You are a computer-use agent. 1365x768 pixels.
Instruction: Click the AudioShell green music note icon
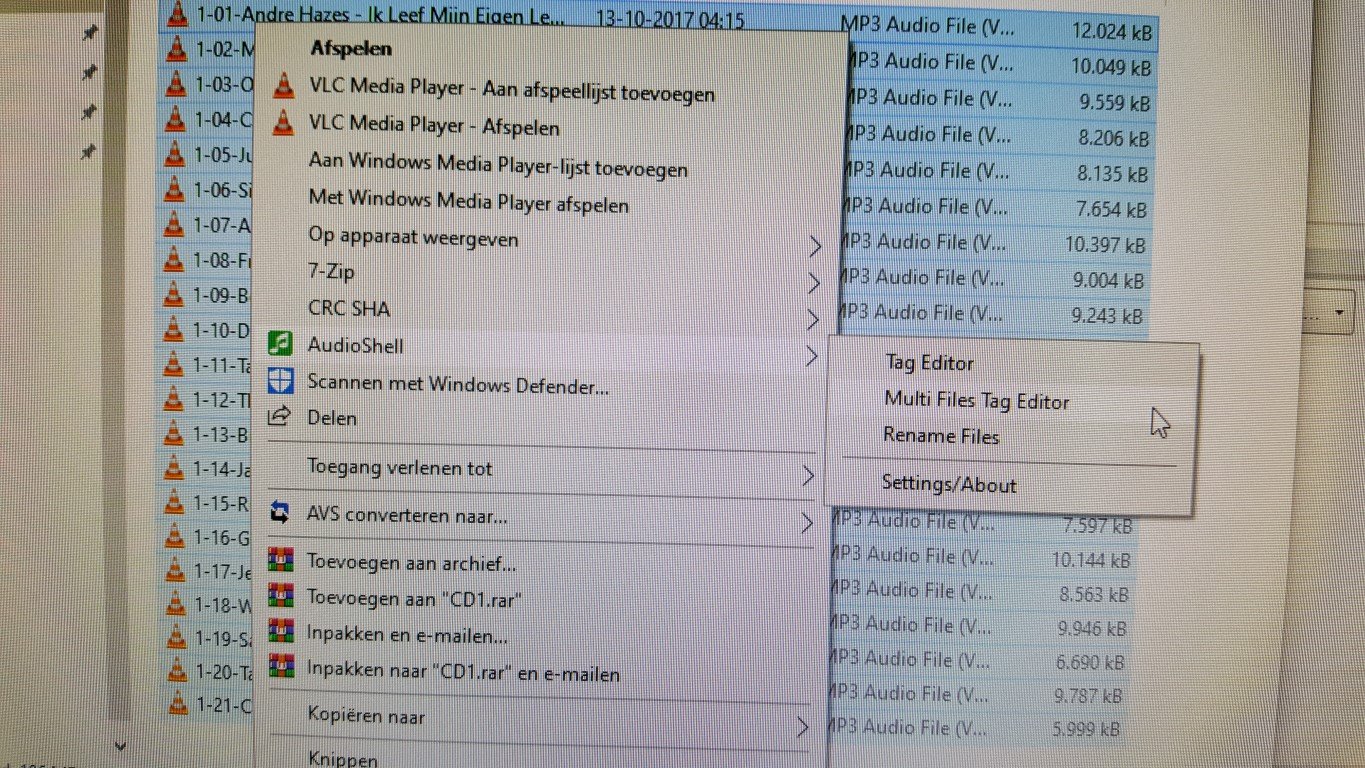[x=283, y=345]
